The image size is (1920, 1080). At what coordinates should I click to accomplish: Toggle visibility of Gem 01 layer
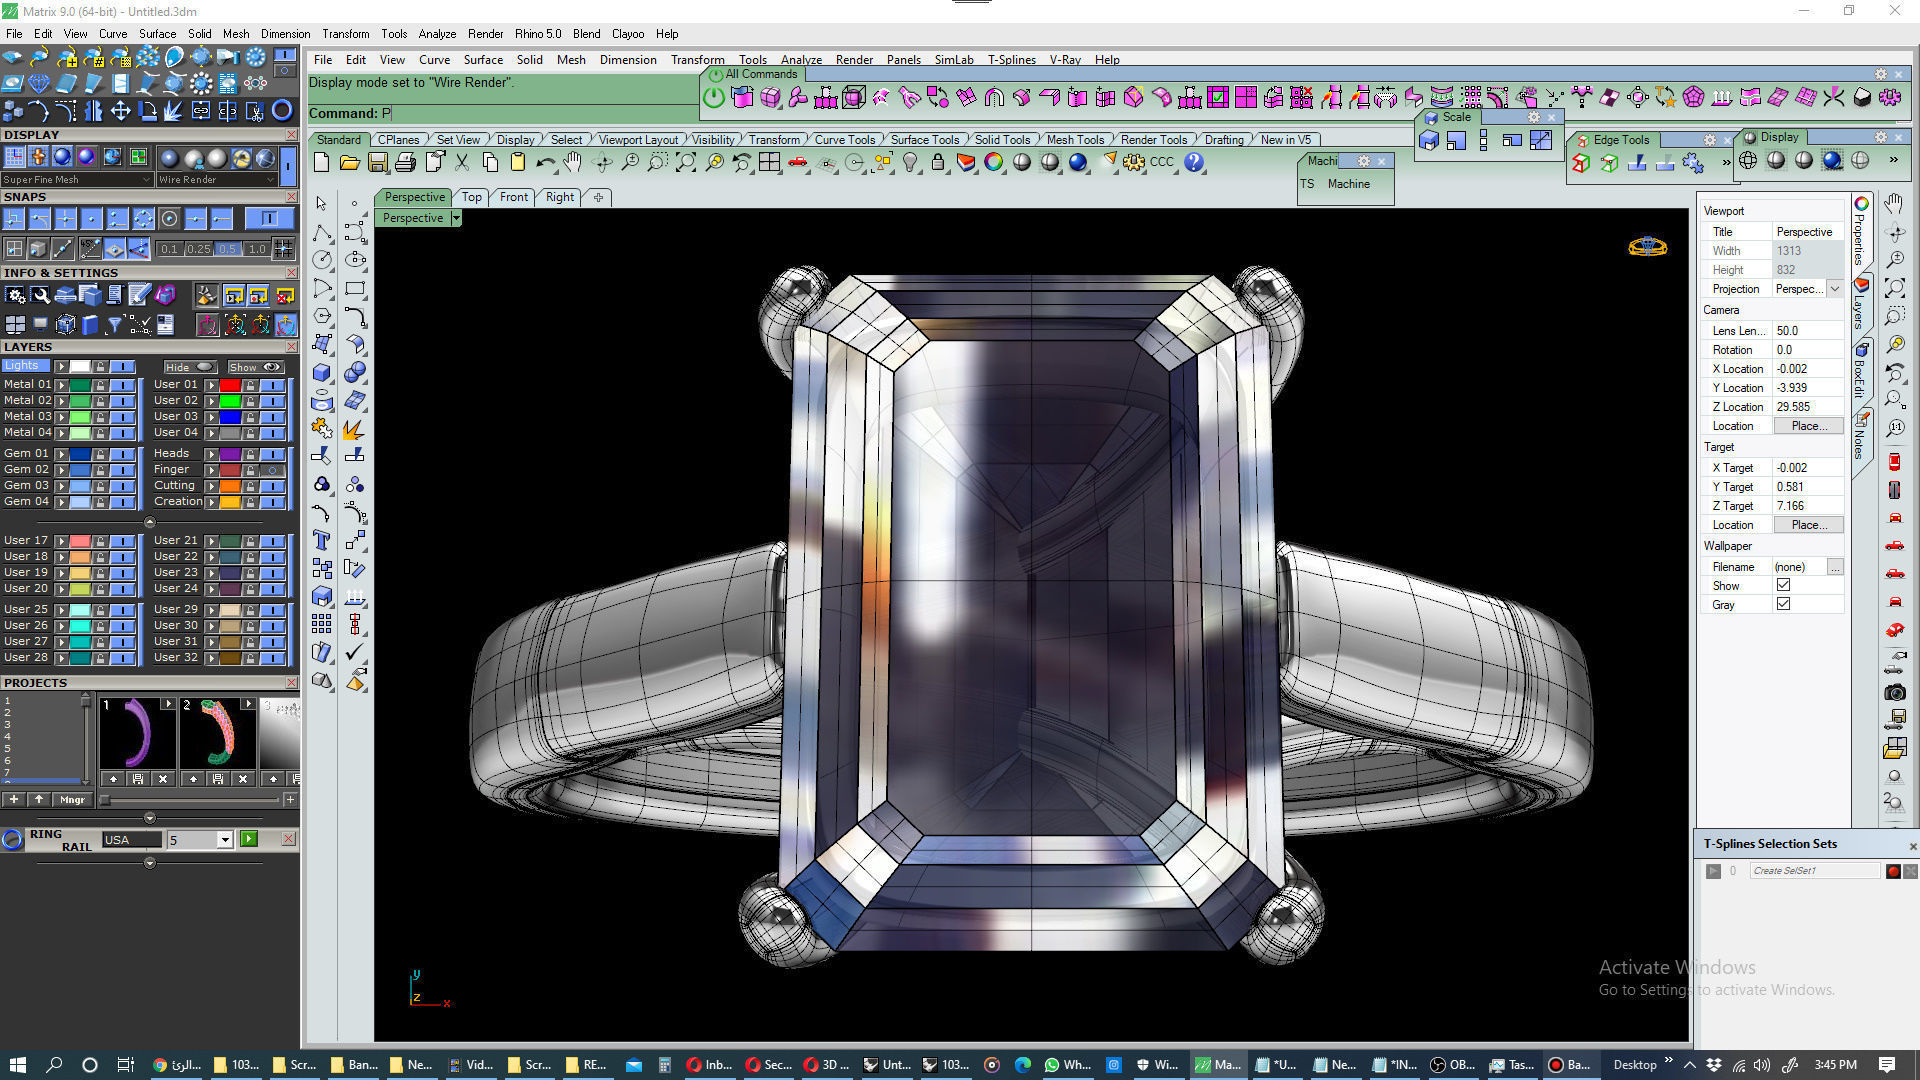pos(123,454)
